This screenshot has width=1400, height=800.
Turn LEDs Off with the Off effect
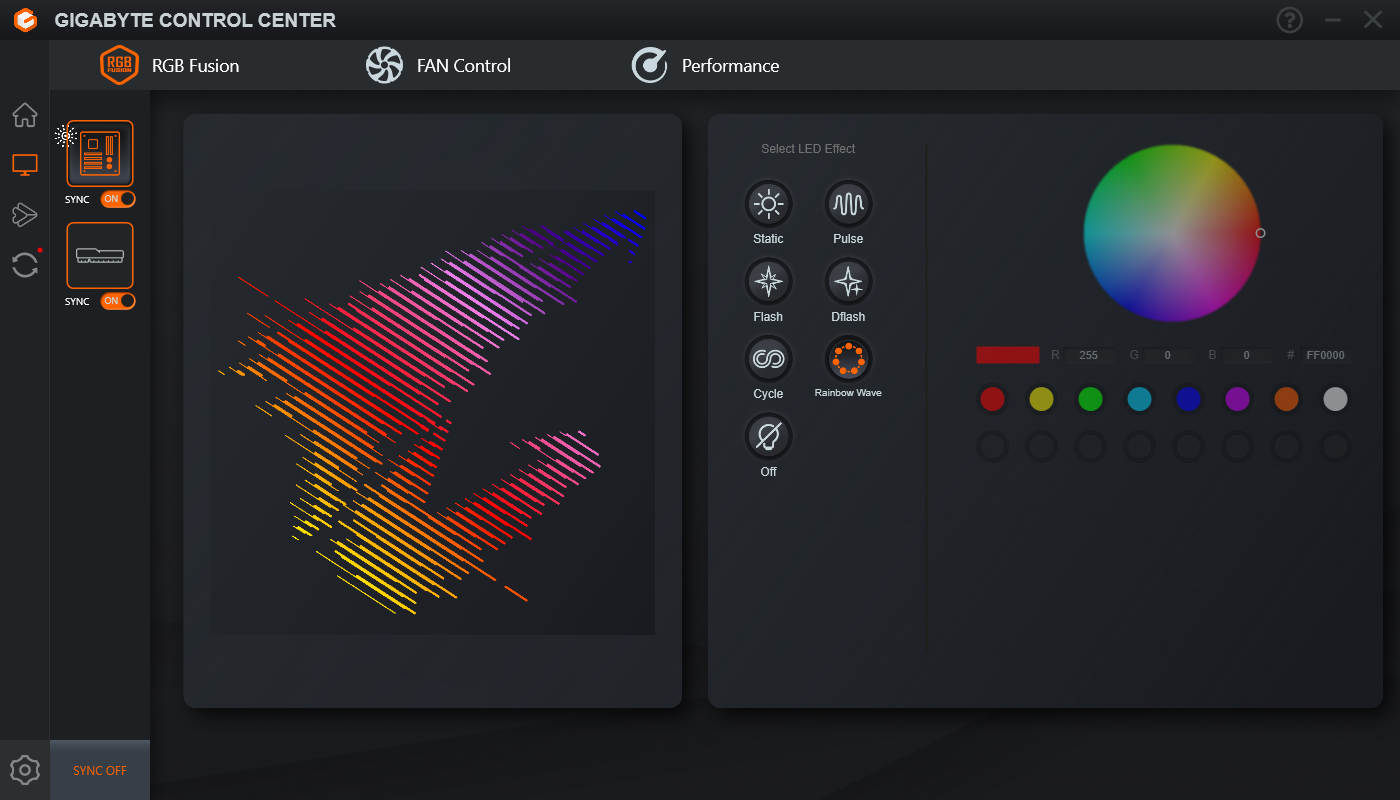pyautogui.click(x=768, y=437)
